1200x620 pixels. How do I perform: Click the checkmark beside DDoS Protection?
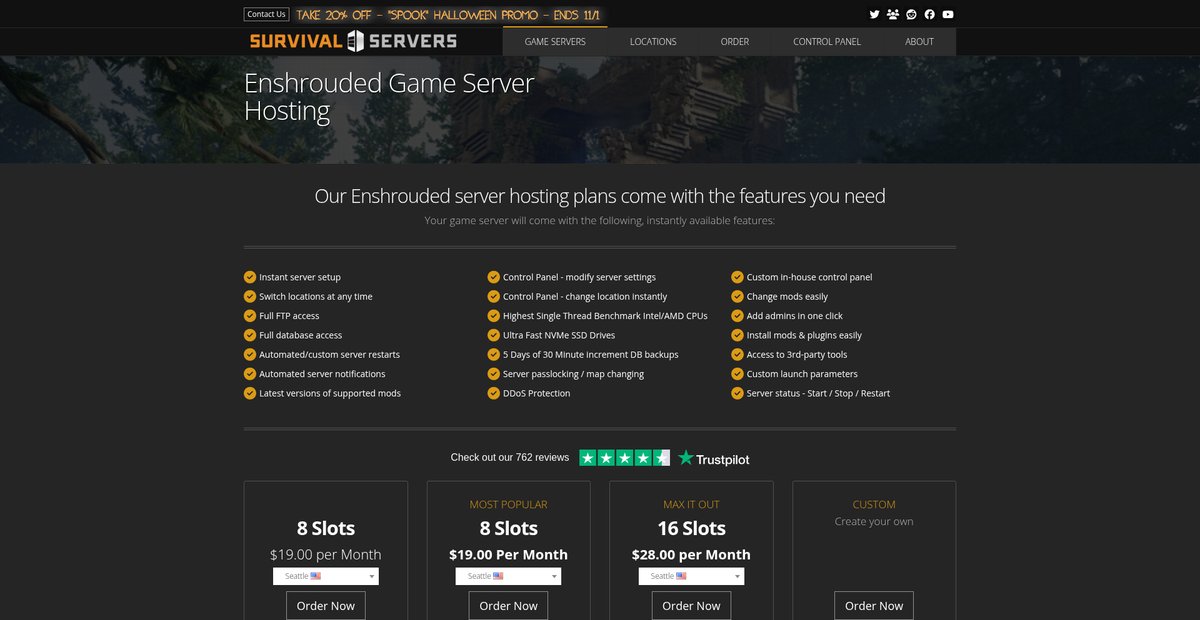494,393
